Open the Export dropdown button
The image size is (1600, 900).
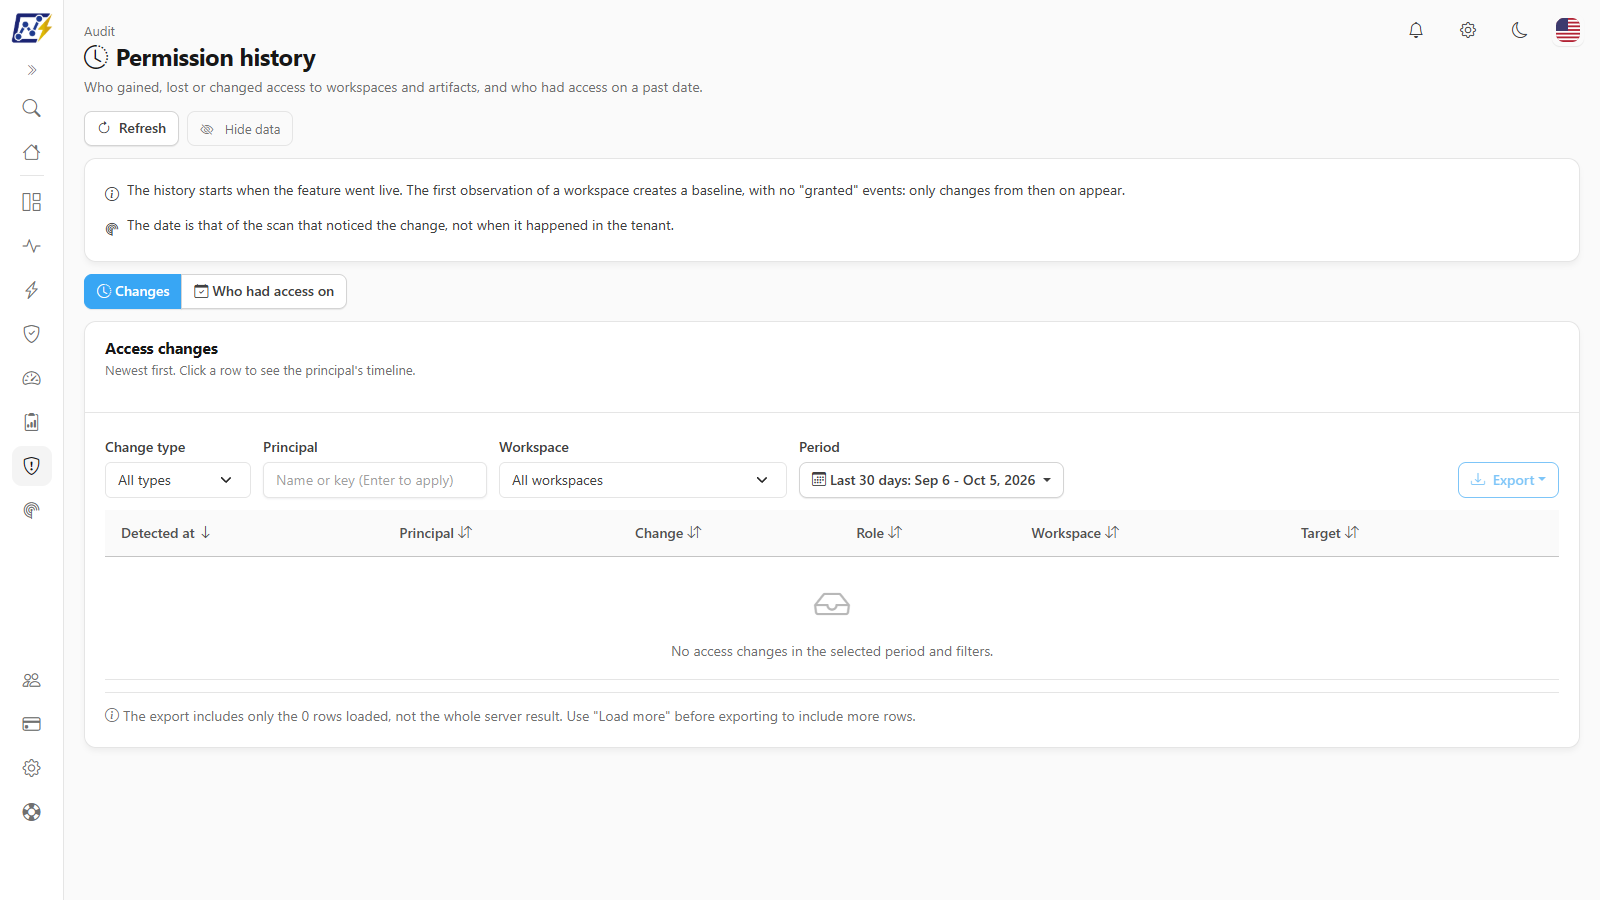[x=1508, y=480]
